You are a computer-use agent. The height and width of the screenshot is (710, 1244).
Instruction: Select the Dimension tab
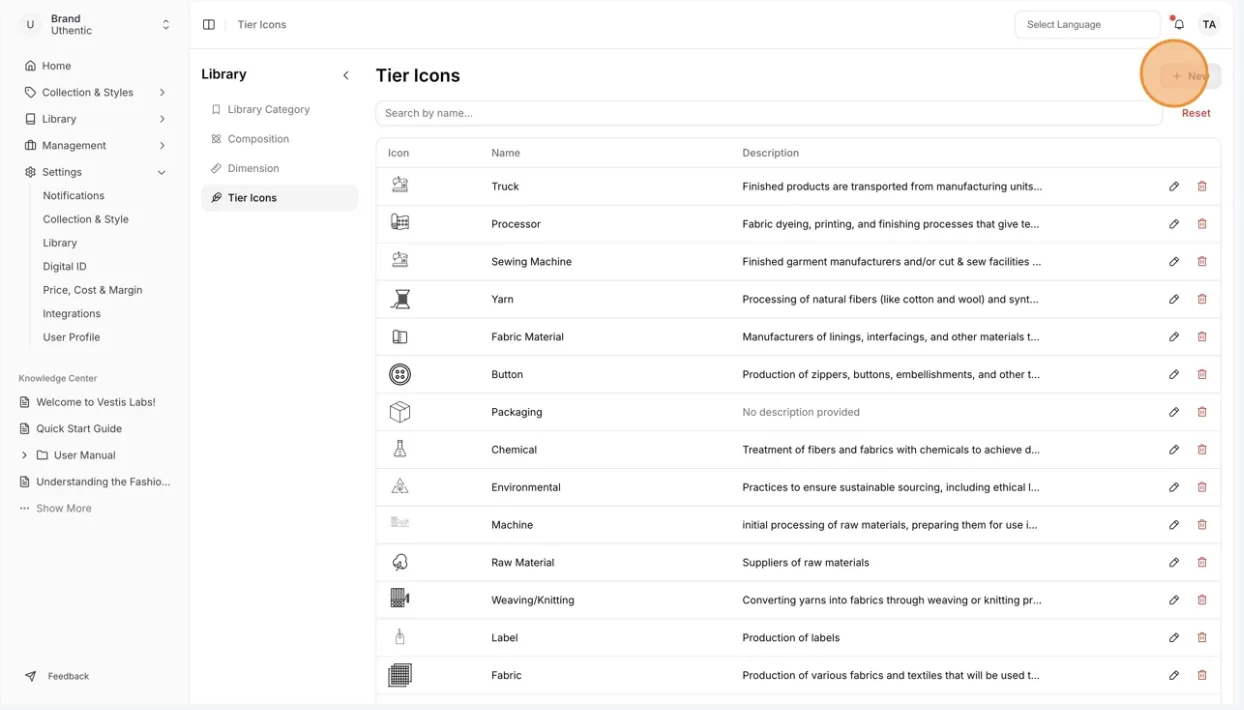coord(280,168)
